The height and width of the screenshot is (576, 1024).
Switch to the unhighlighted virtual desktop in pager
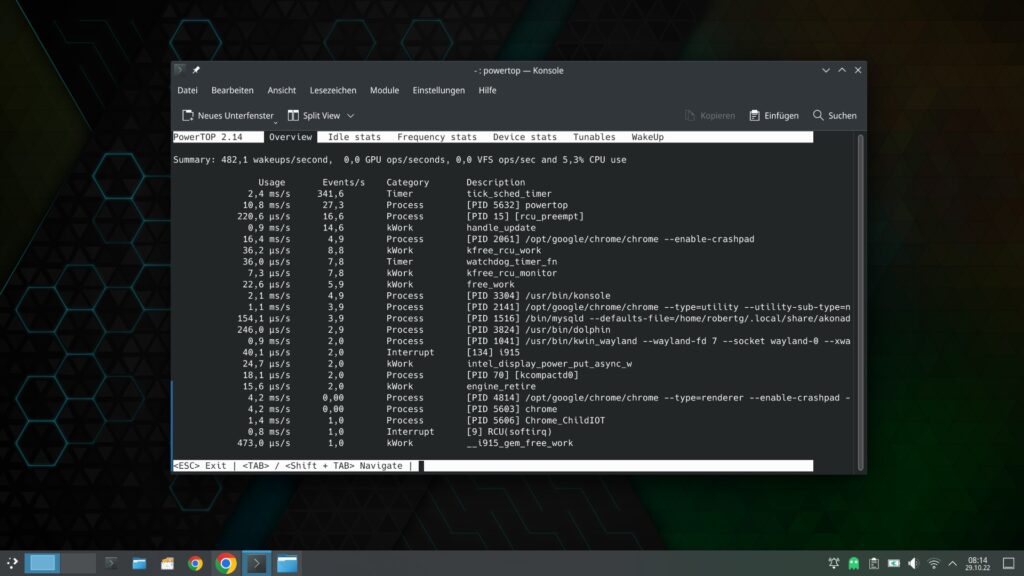point(78,563)
